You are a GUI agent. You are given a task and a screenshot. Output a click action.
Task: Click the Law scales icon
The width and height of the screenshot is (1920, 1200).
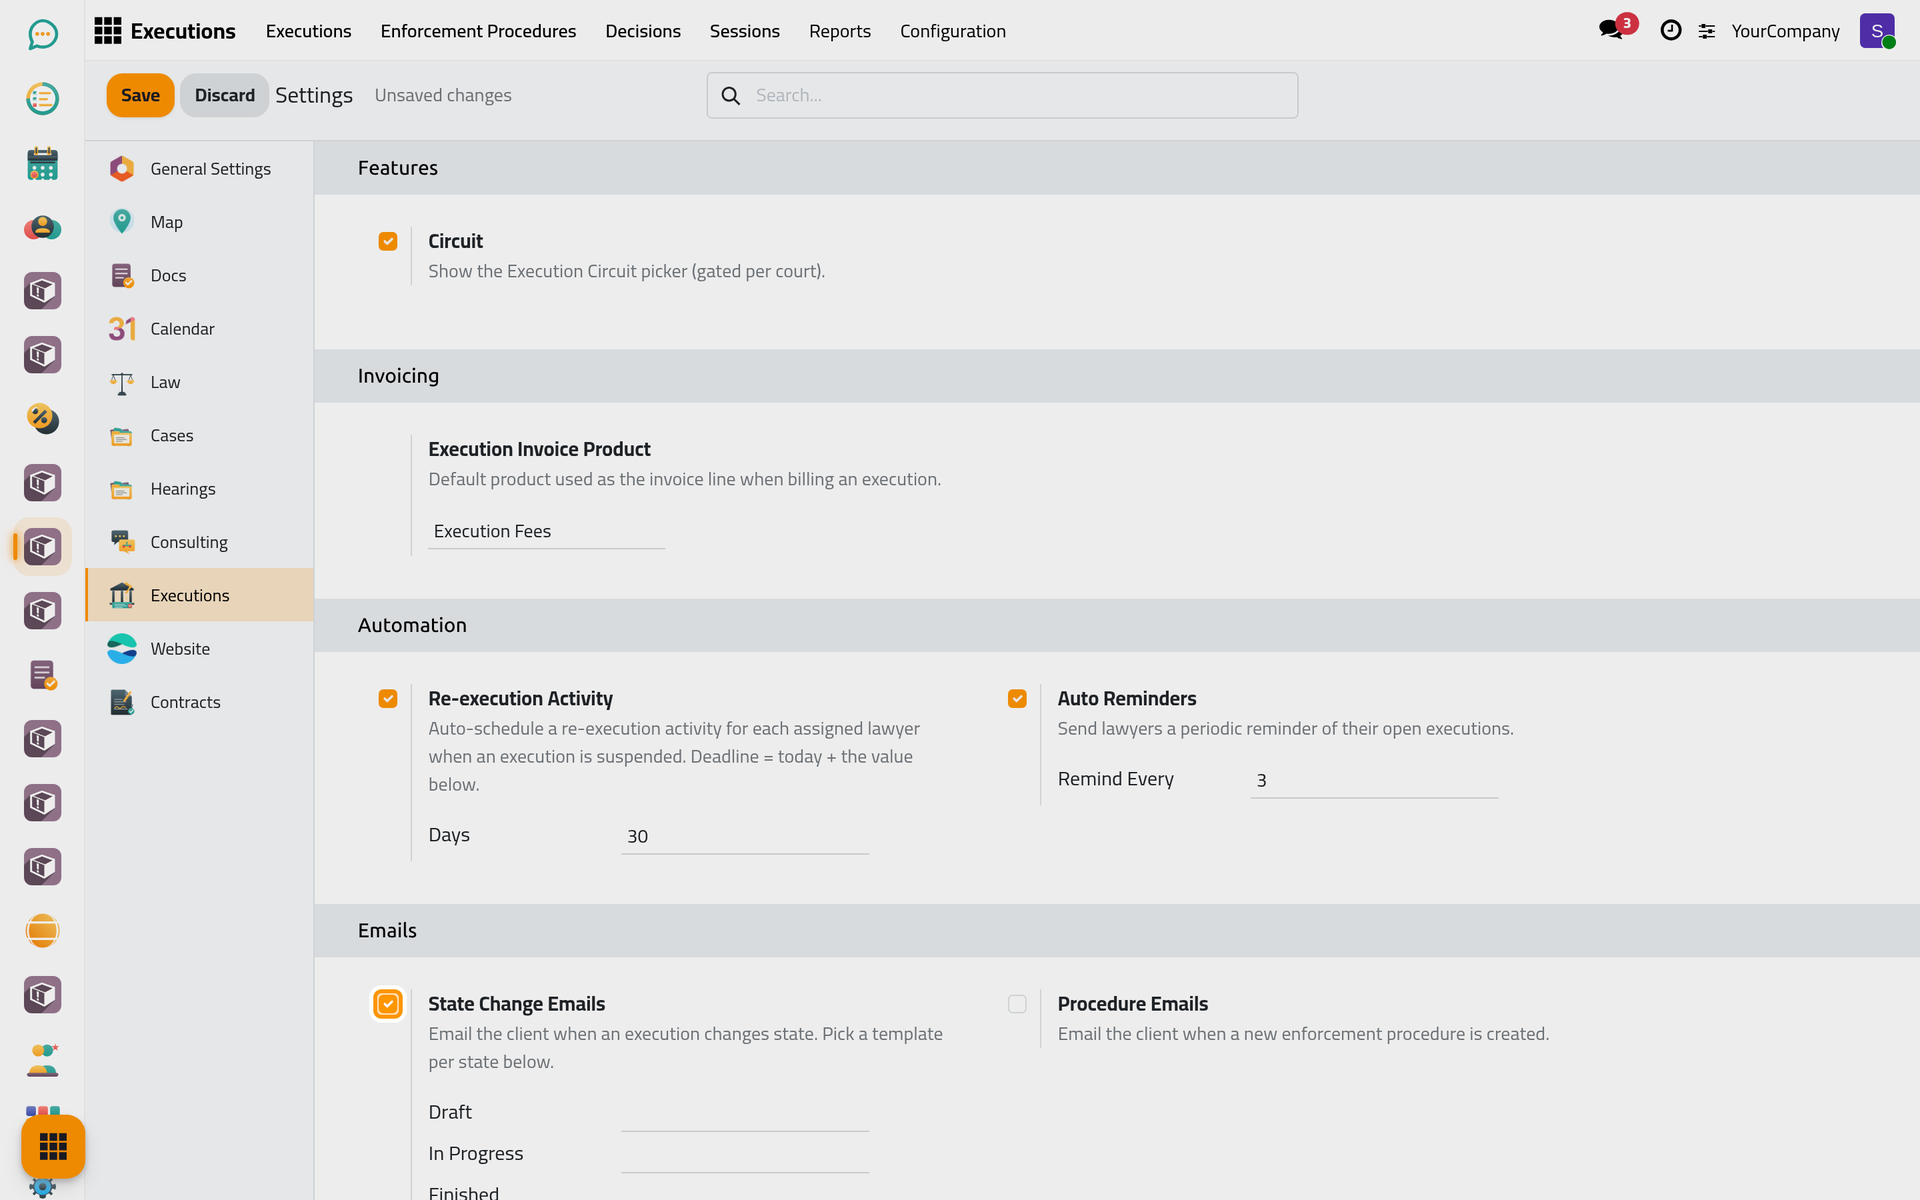pos(122,382)
